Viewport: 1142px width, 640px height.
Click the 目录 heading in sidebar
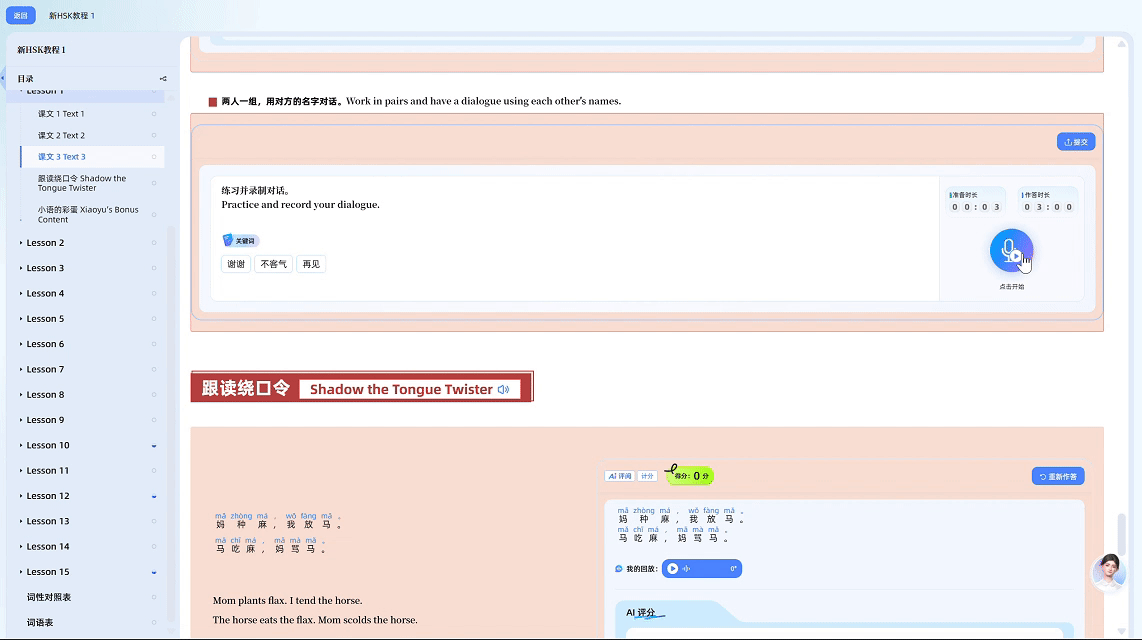click(25, 79)
